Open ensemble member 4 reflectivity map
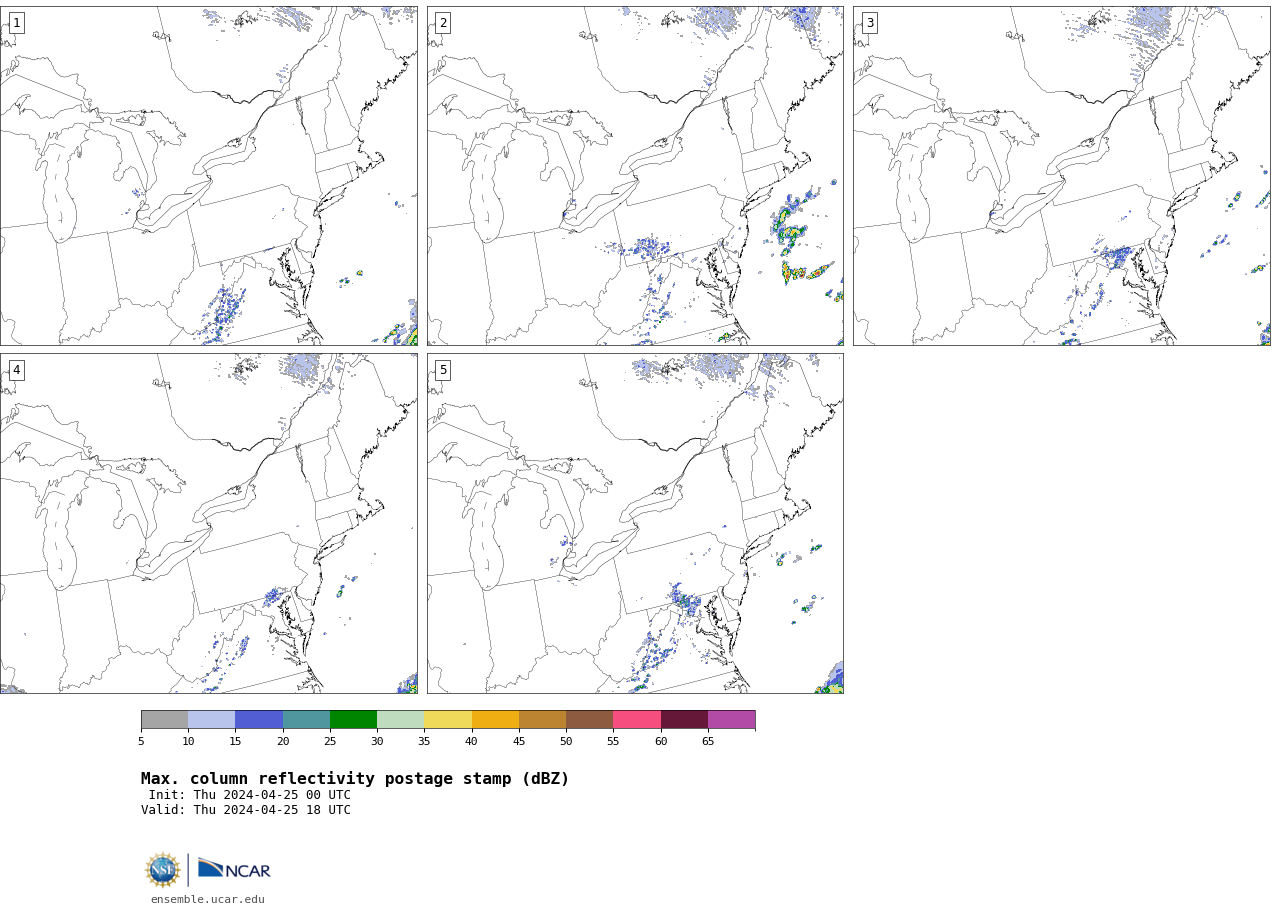 pyautogui.click(x=209, y=523)
